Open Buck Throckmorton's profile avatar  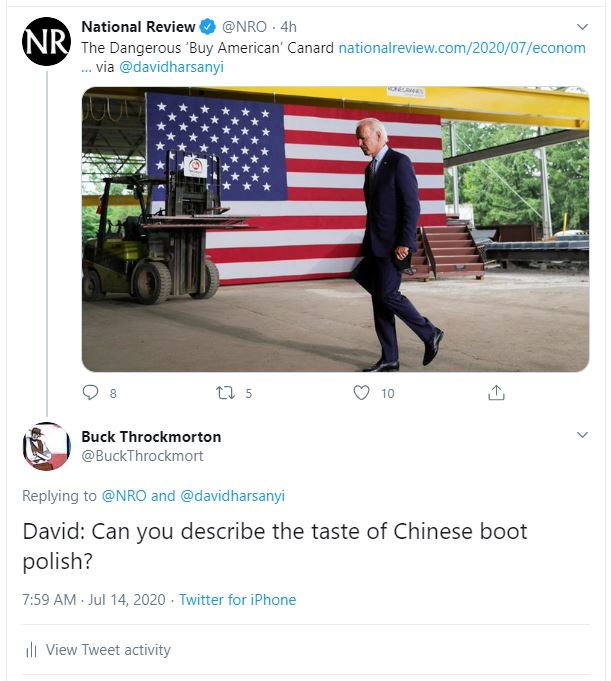point(46,446)
